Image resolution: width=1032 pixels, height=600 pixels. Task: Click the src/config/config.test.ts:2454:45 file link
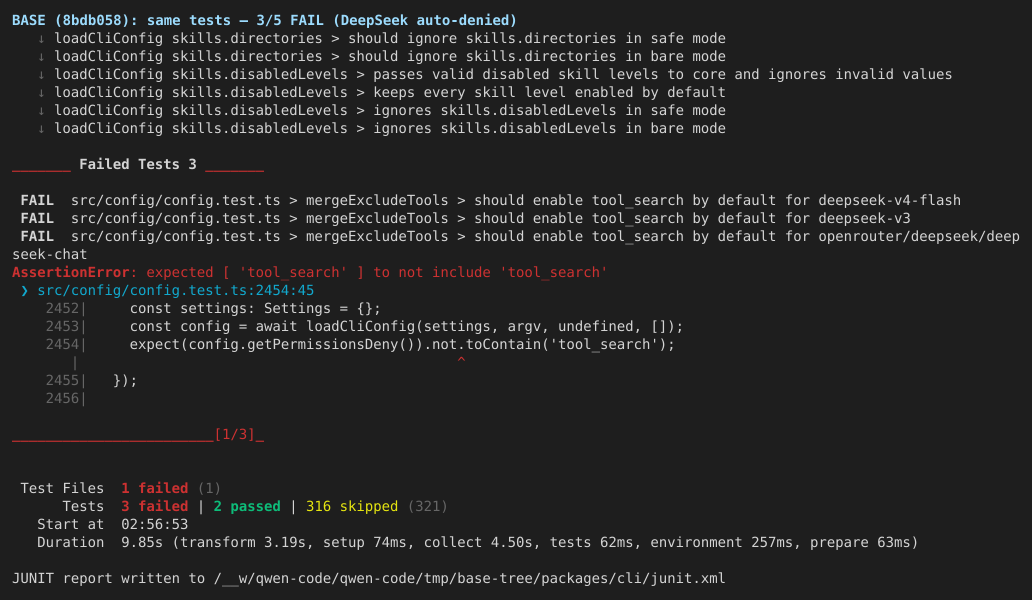176,290
